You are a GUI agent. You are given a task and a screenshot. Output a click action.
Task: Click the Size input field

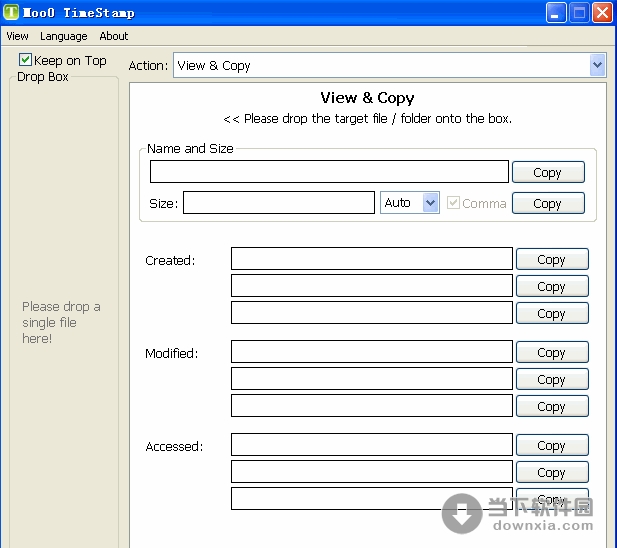point(279,203)
